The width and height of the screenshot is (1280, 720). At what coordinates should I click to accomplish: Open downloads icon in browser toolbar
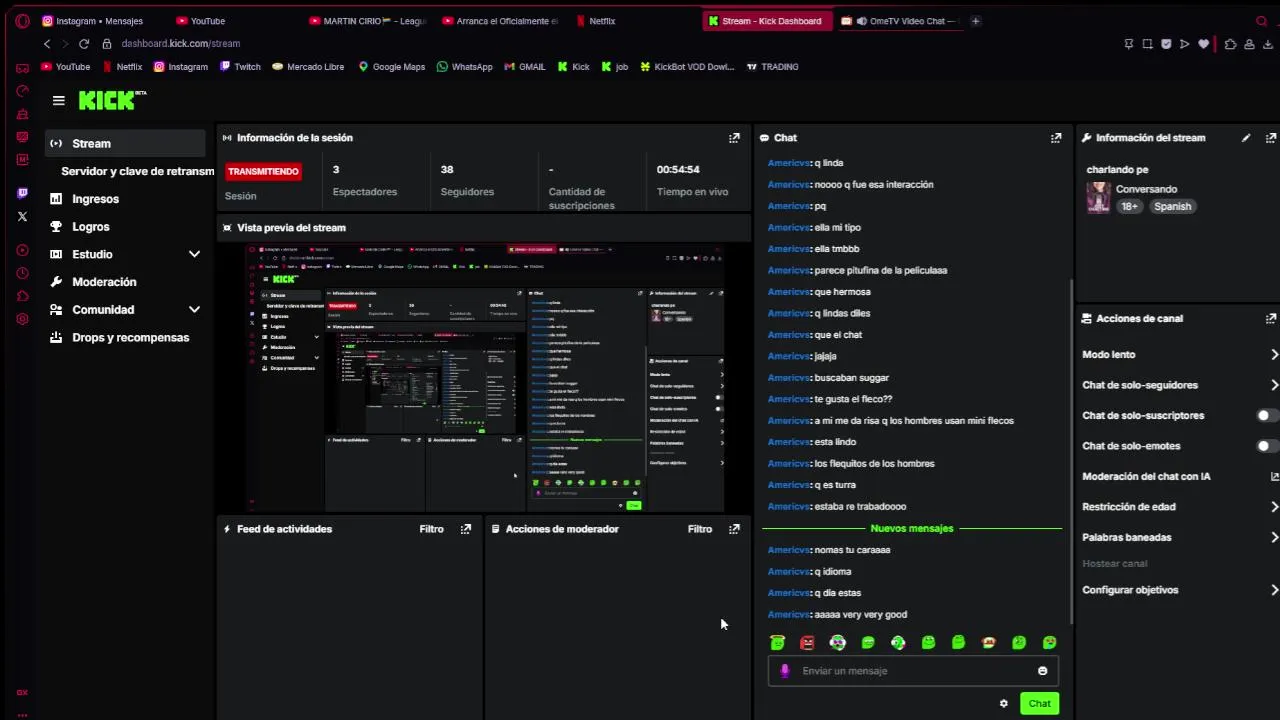click(x=1268, y=44)
